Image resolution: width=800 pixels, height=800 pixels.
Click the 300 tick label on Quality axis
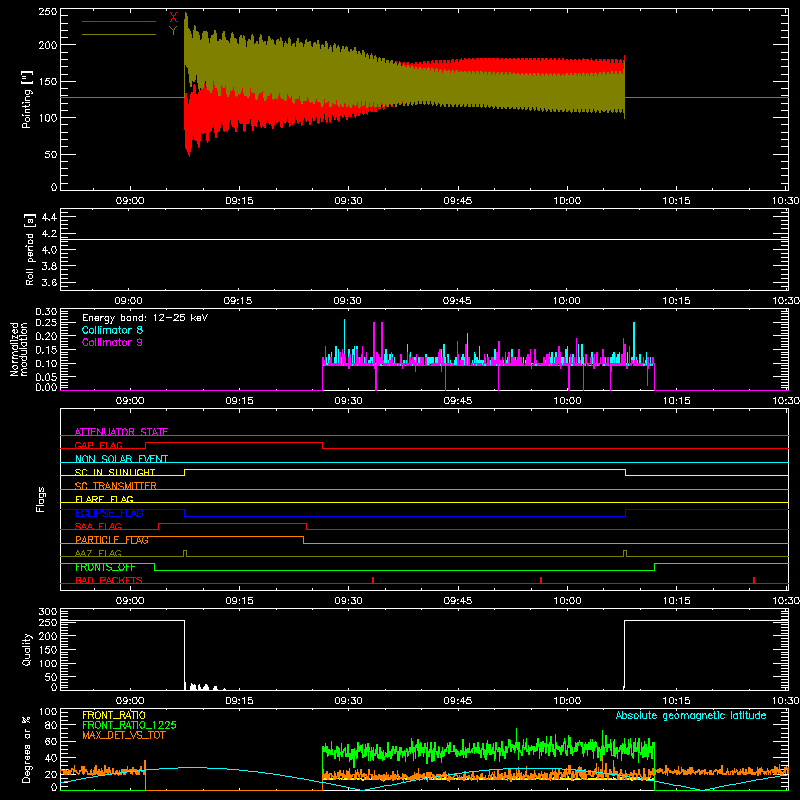(x=48, y=612)
